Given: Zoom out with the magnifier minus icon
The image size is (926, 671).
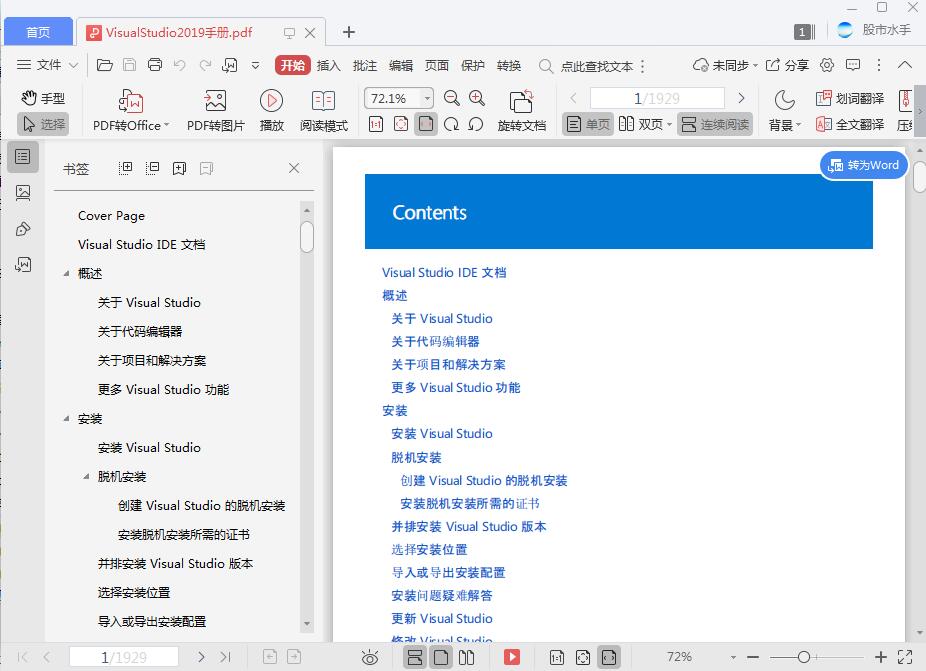Looking at the screenshot, I should (452, 98).
